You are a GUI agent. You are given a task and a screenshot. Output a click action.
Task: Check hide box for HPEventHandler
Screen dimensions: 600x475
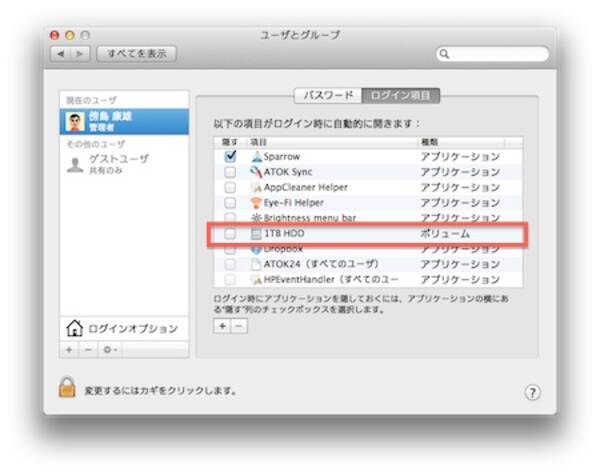click(230, 280)
